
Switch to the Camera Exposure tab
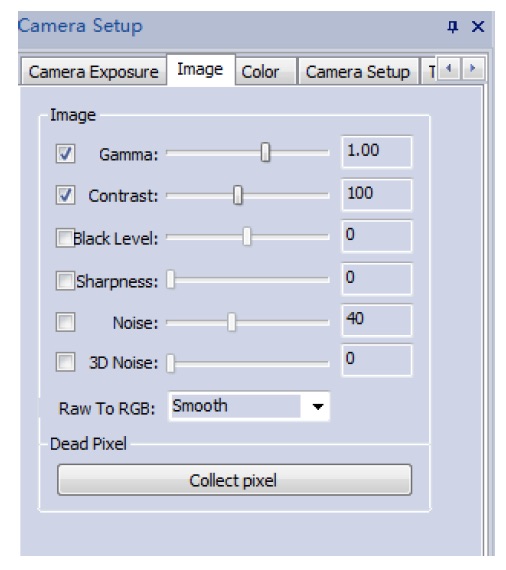click(x=93, y=72)
